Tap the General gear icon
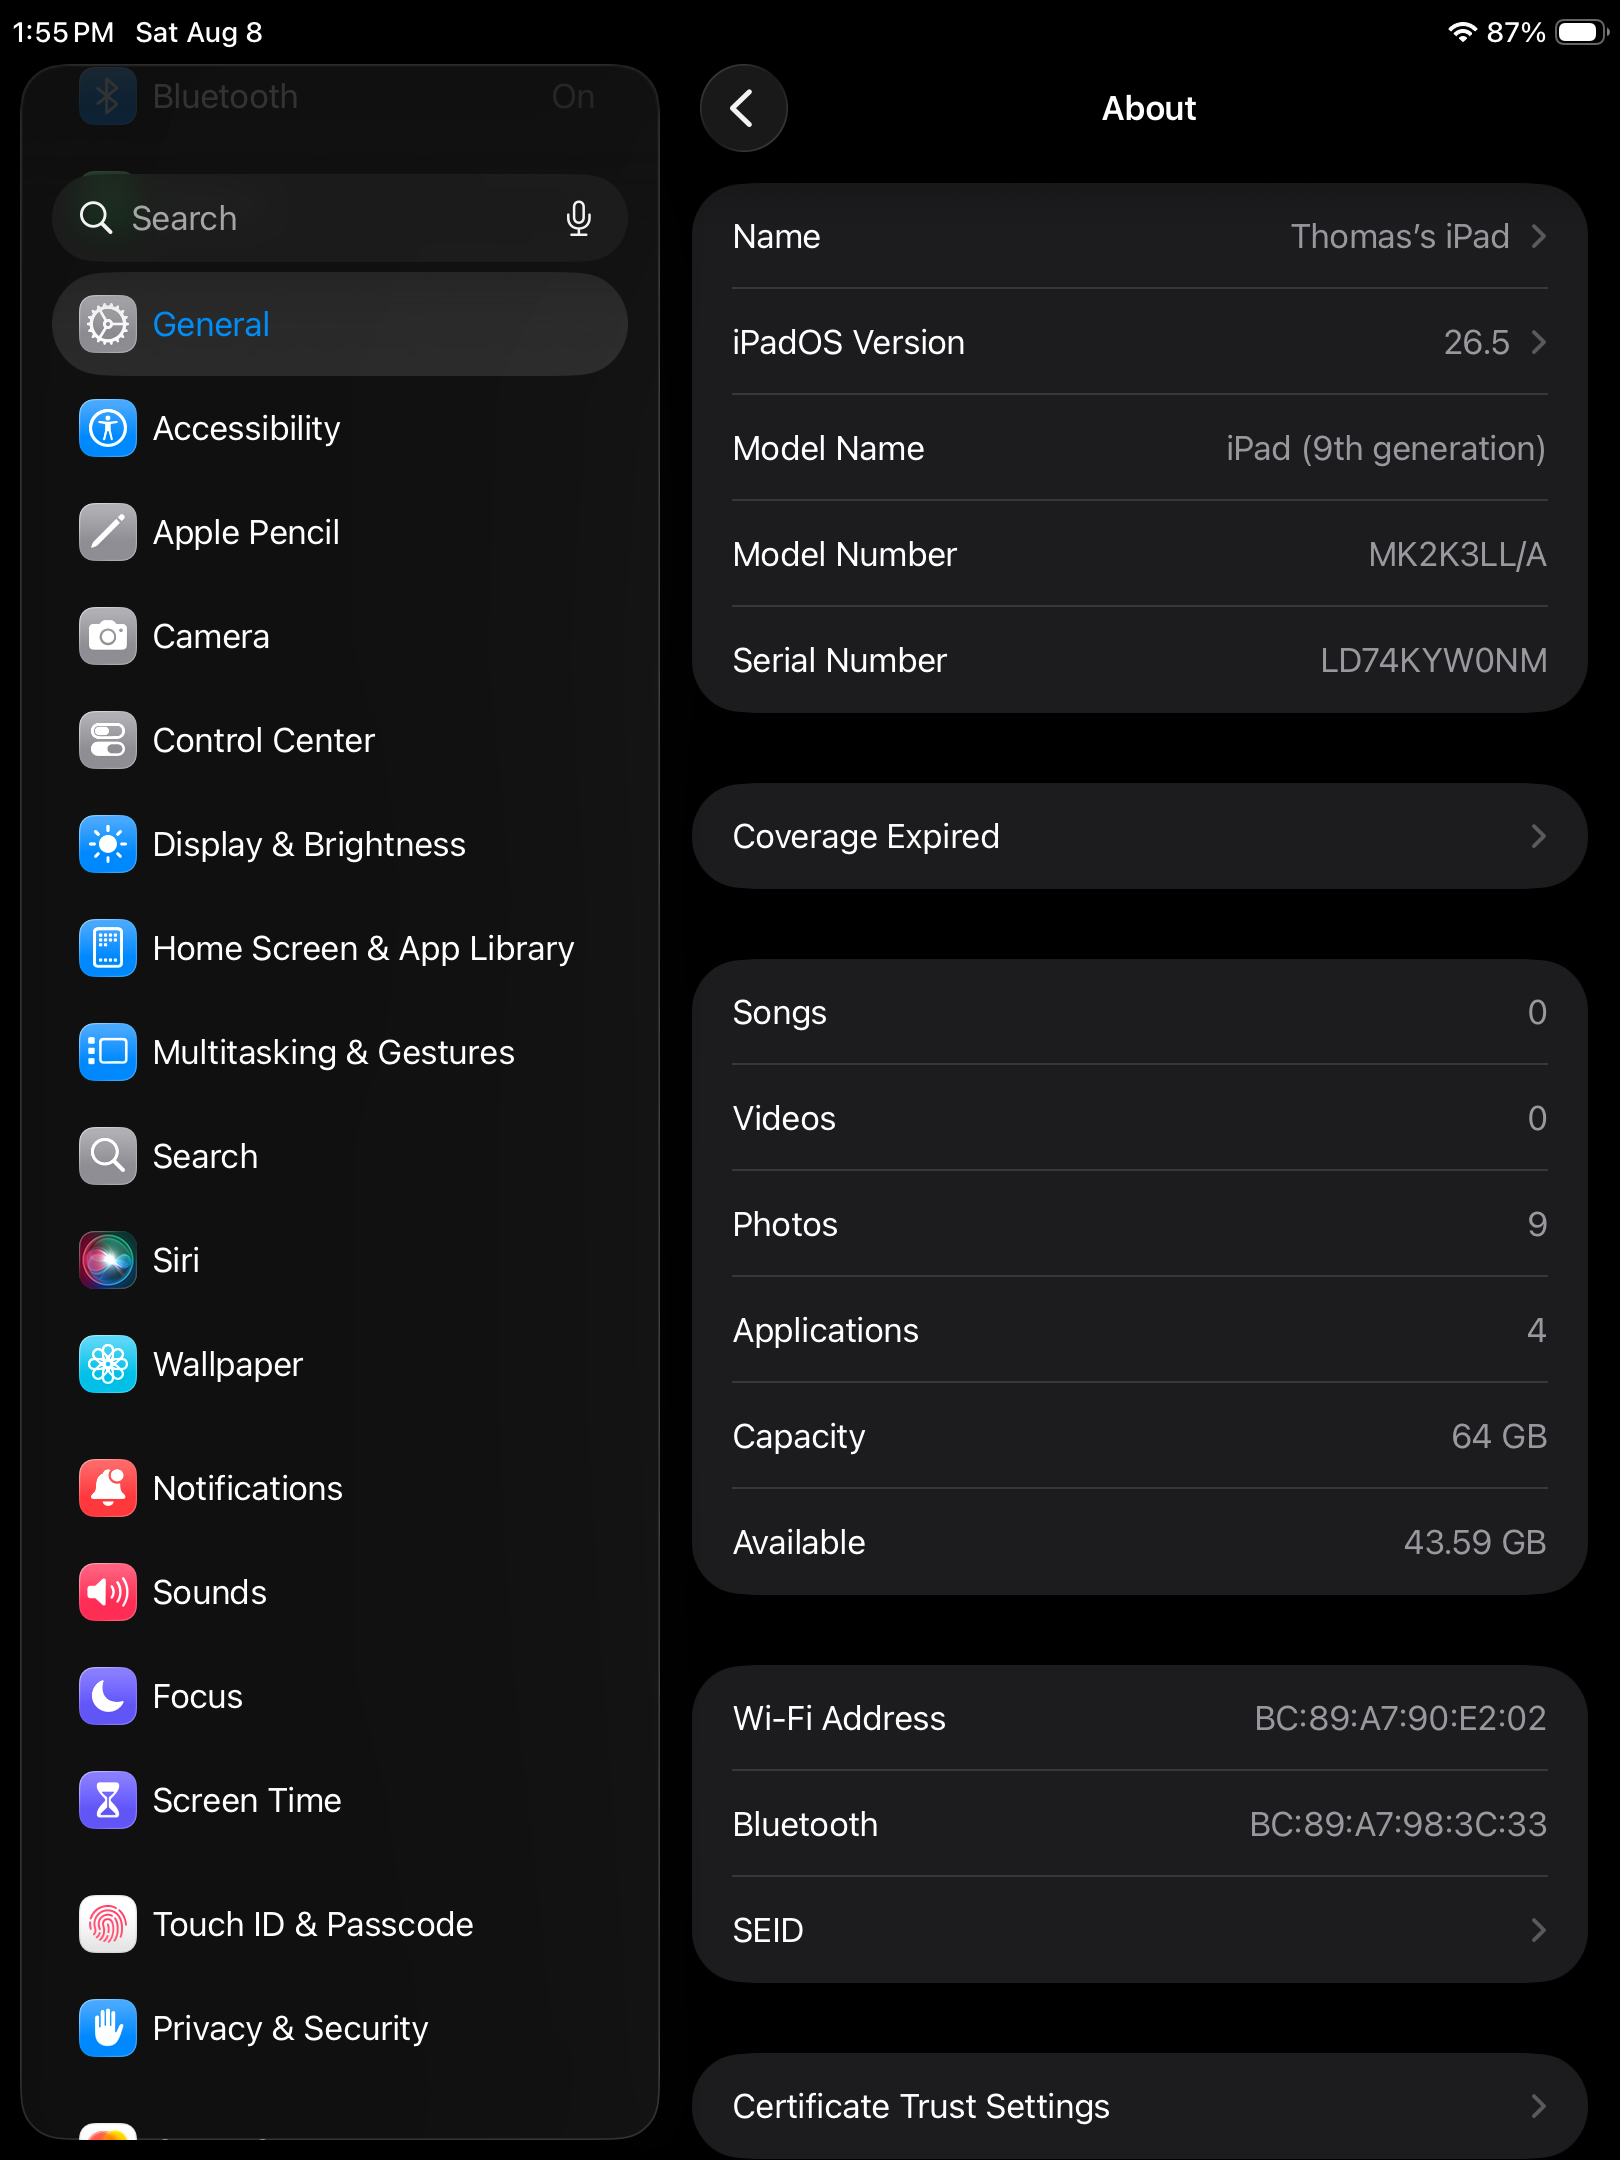 [x=108, y=324]
